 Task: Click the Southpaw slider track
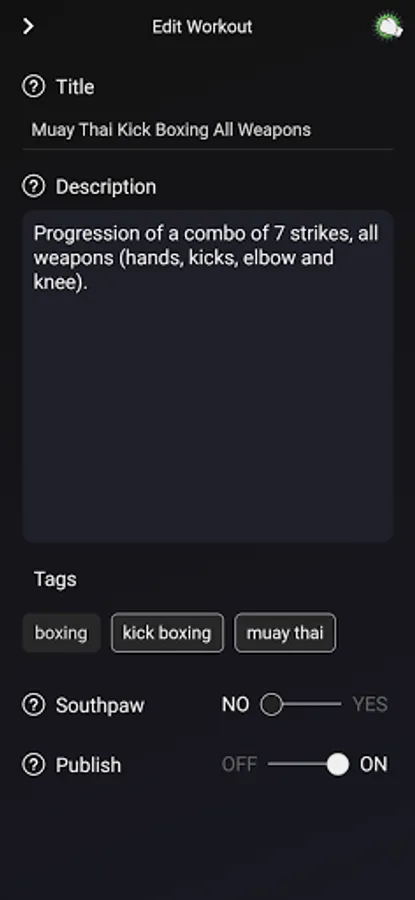[301, 704]
